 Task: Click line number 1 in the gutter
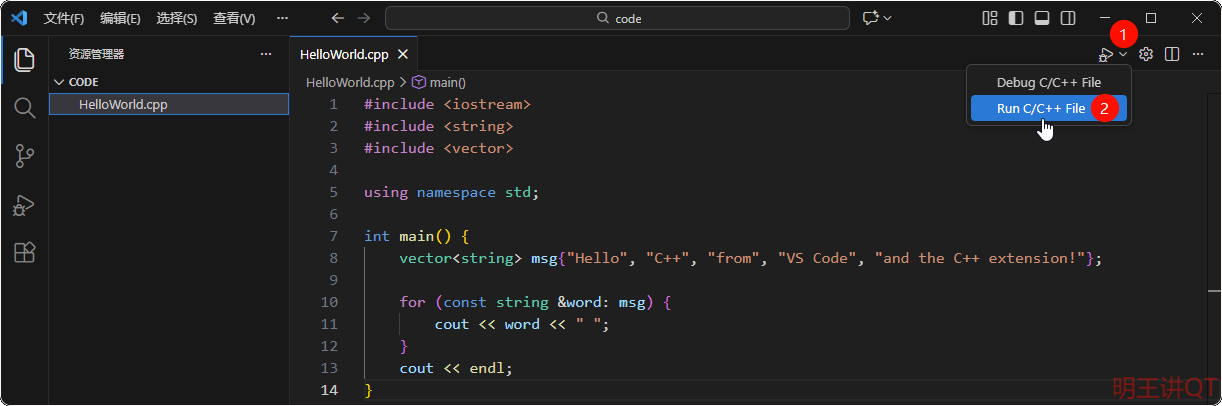[x=334, y=104]
